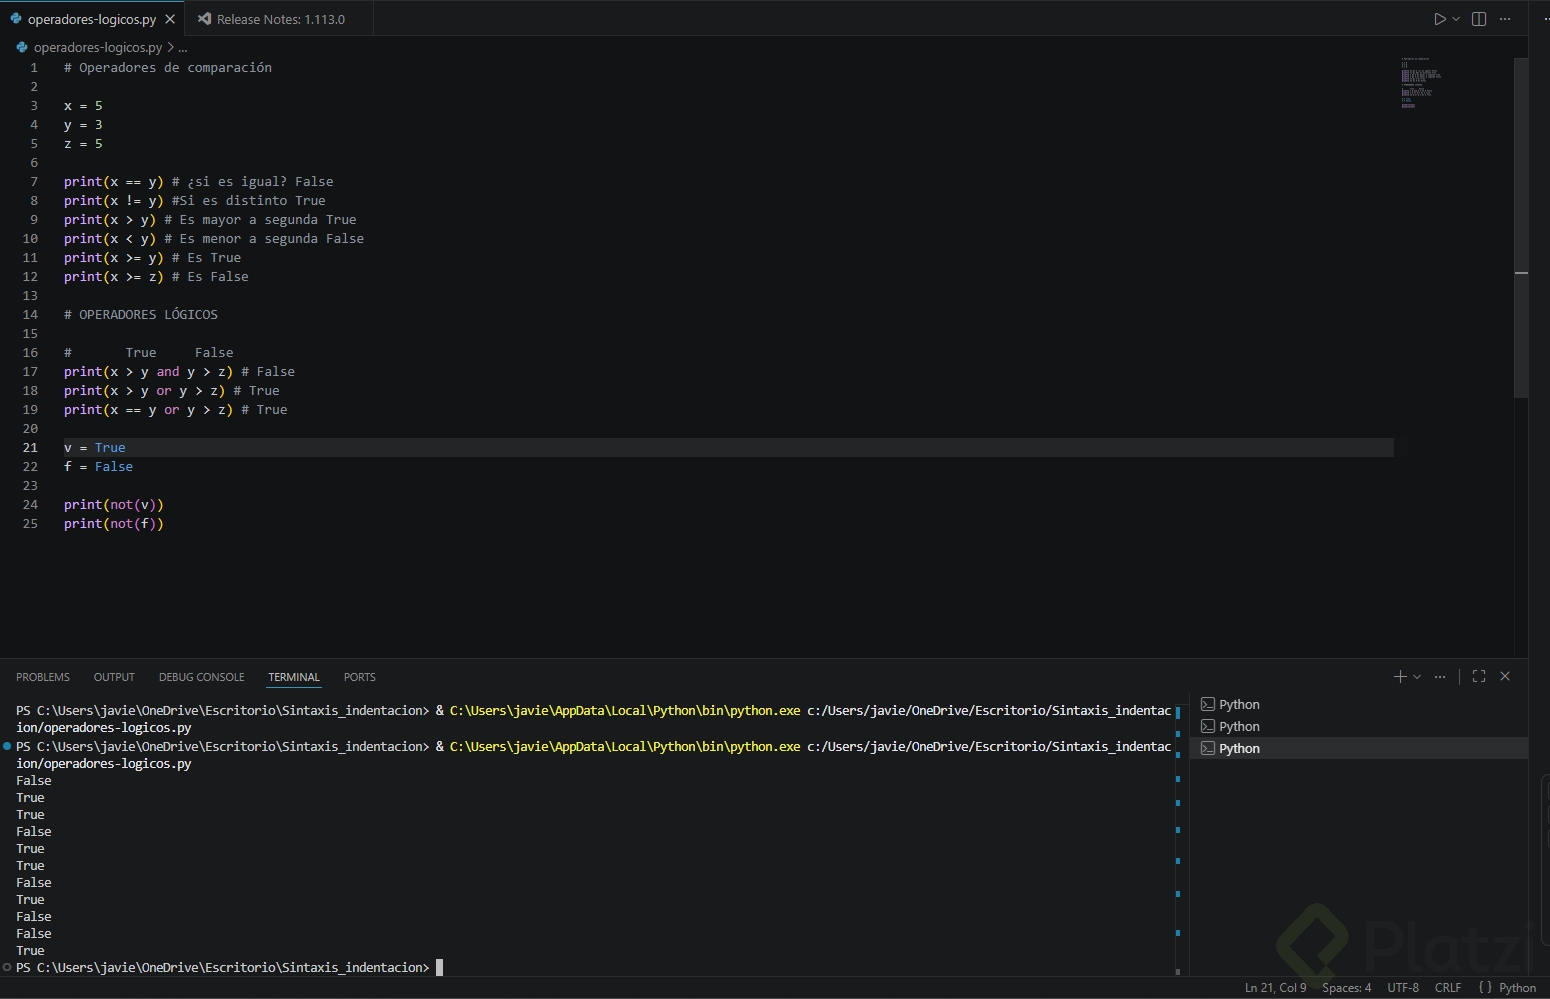Image resolution: width=1550 pixels, height=999 pixels.
Task: Change indentation via Spaces: 4
Action: 1346,988
